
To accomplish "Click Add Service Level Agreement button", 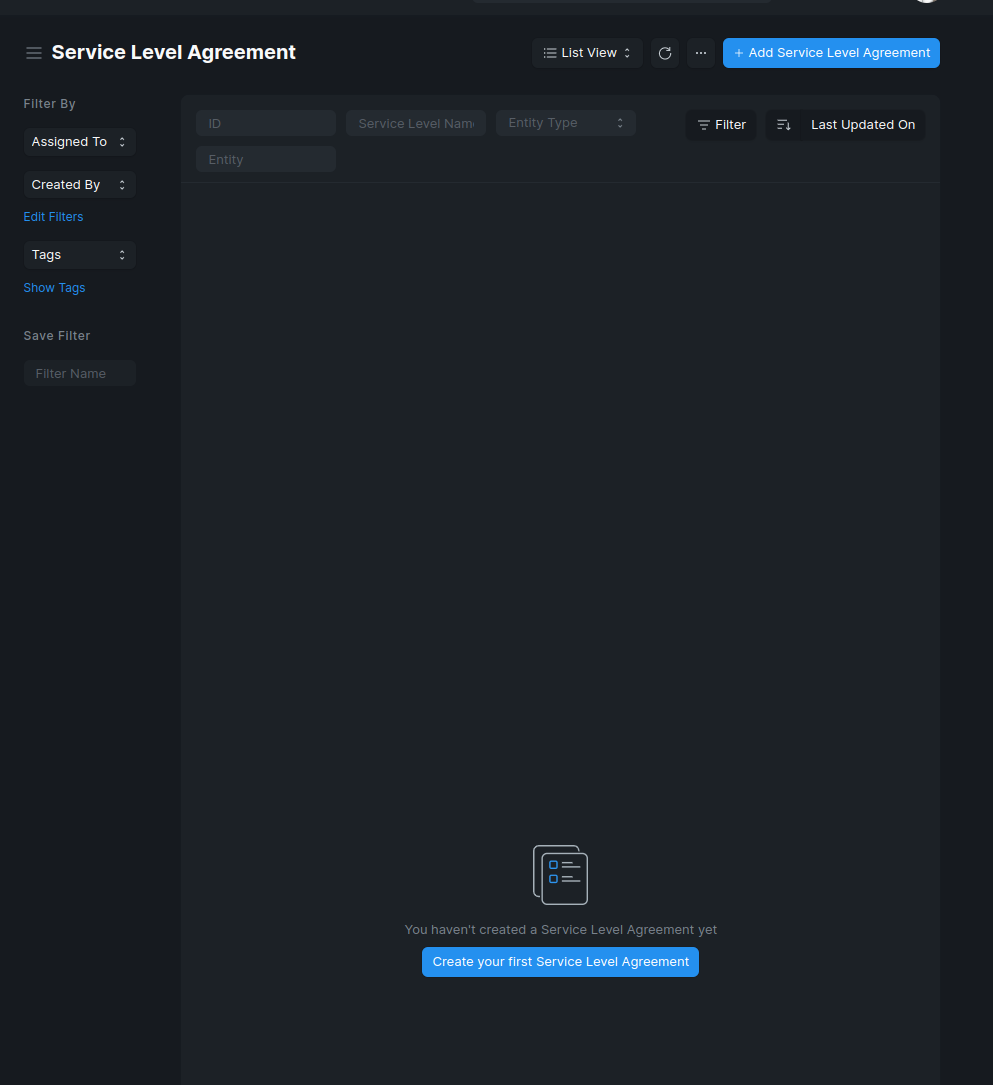I will (x=830, y=52).
